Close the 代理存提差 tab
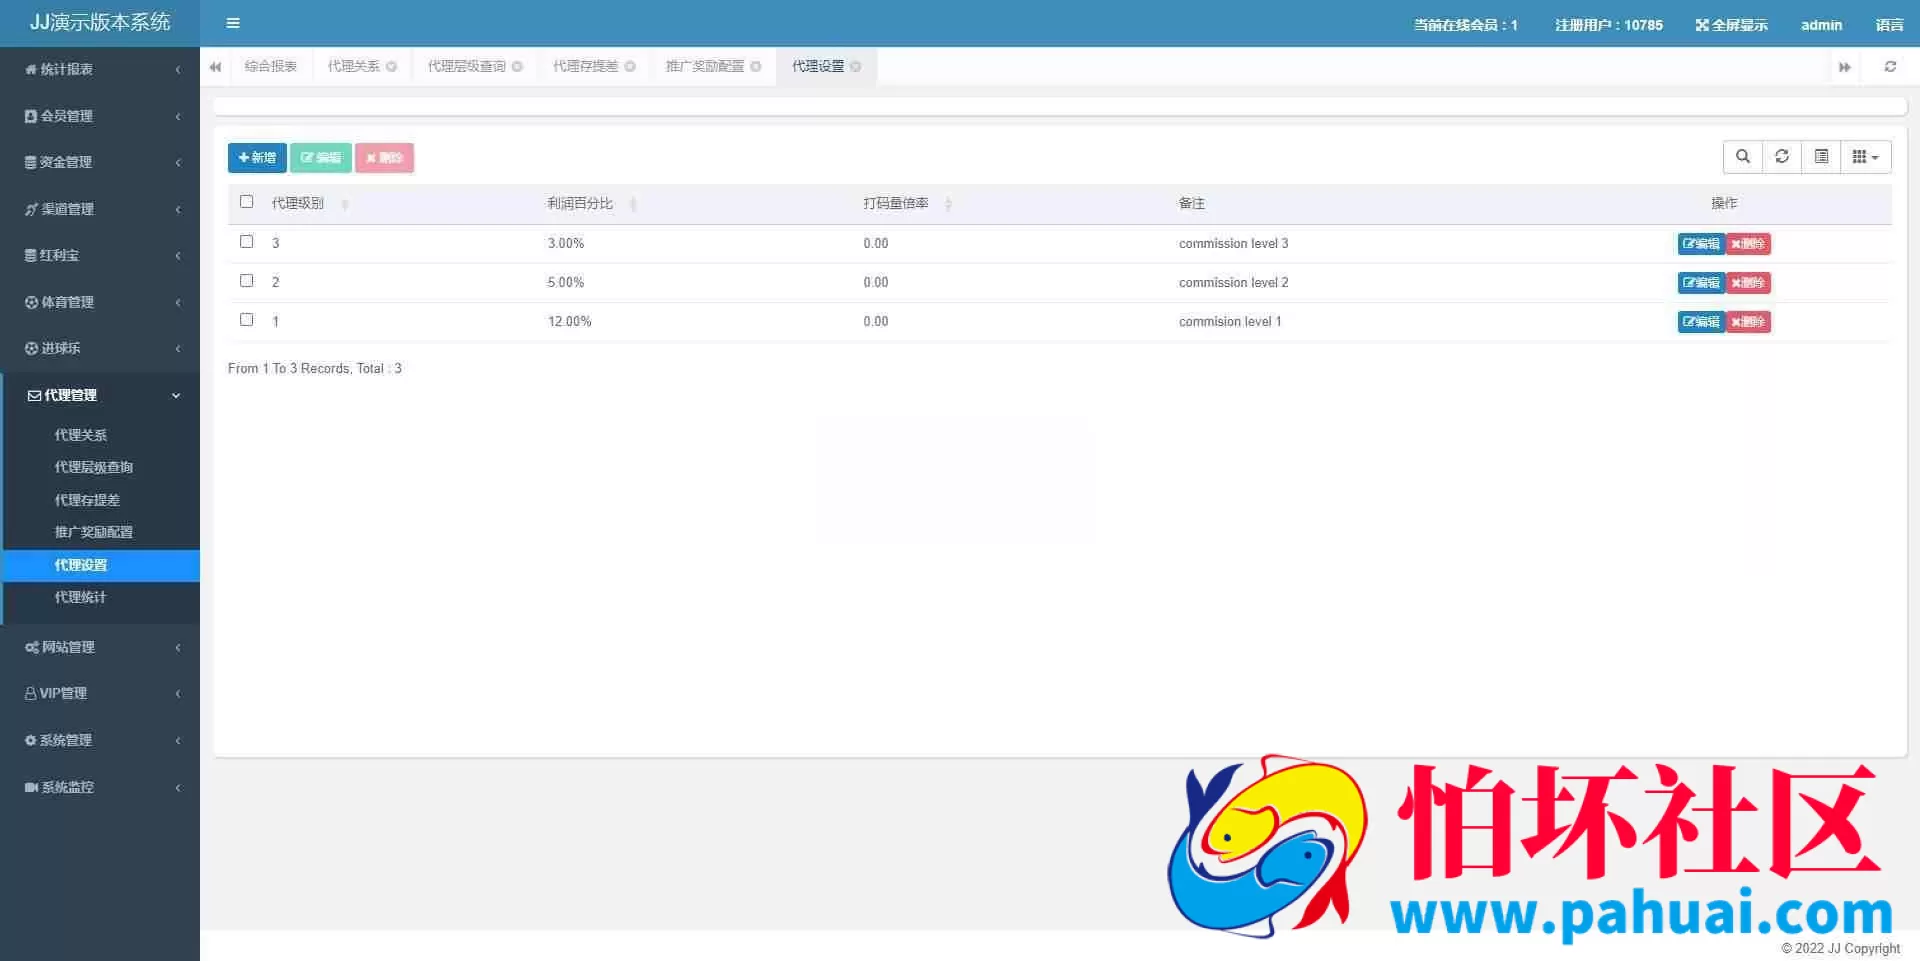Image resolution: width=1920 pixels, height=961 pixels. click(630, 67)
